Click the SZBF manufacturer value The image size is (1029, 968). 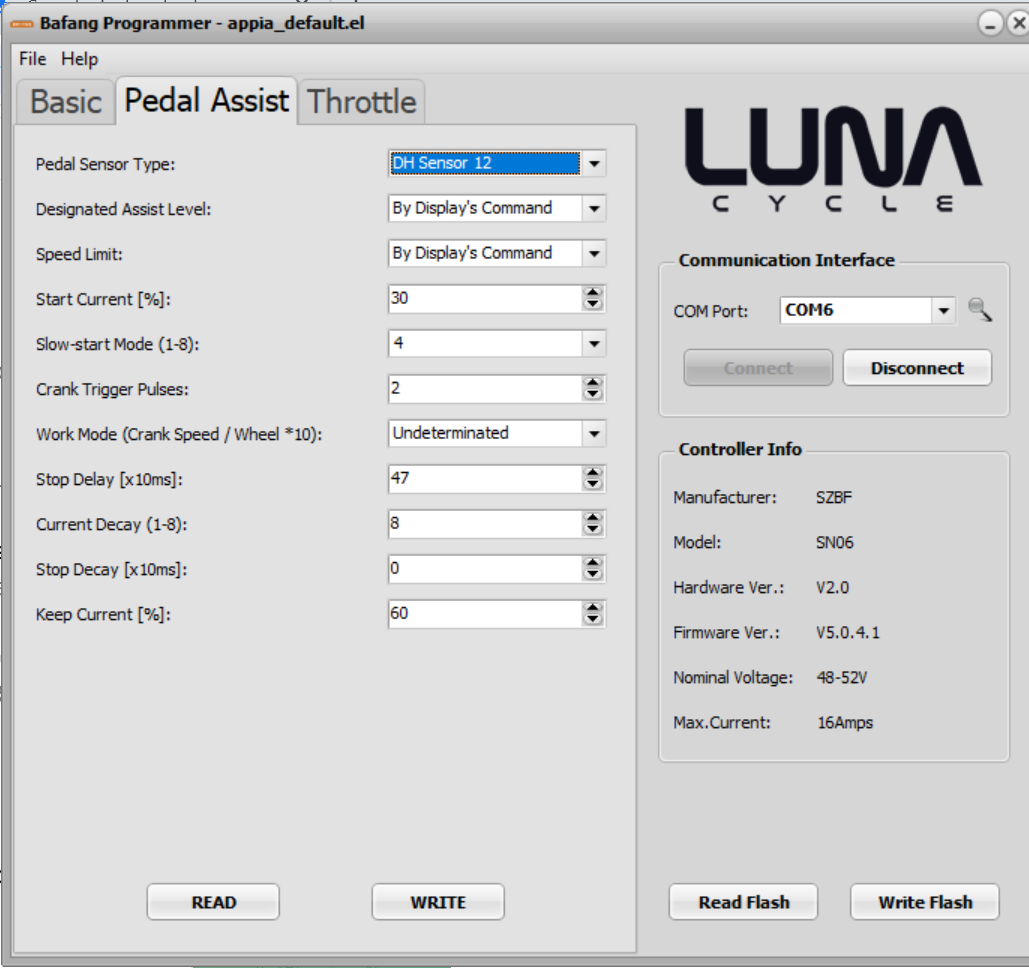click(834, 497)
